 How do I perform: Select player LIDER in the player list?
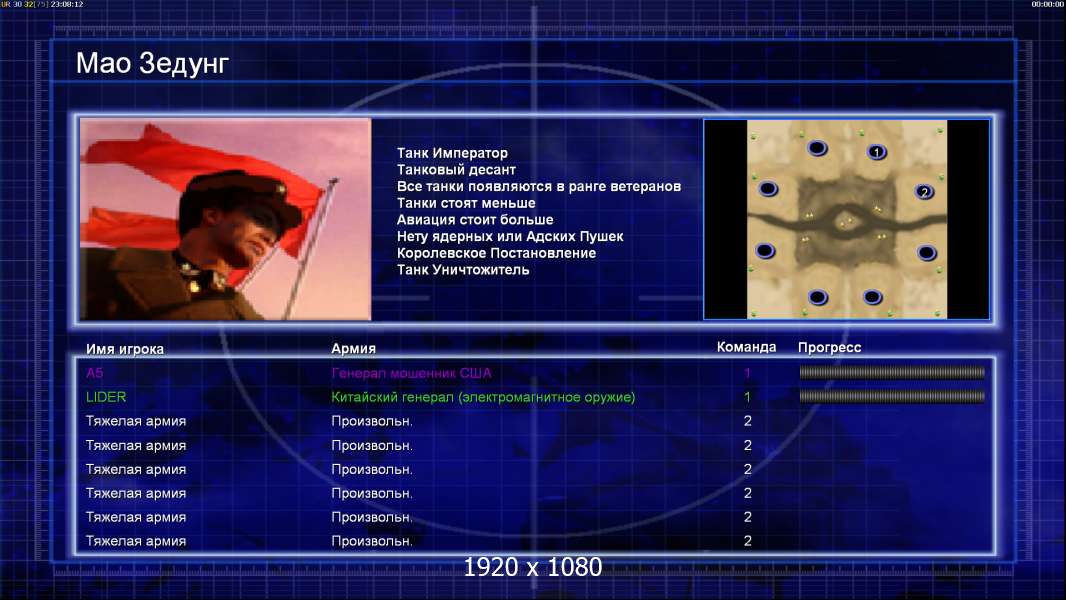(x=106, y=397)
